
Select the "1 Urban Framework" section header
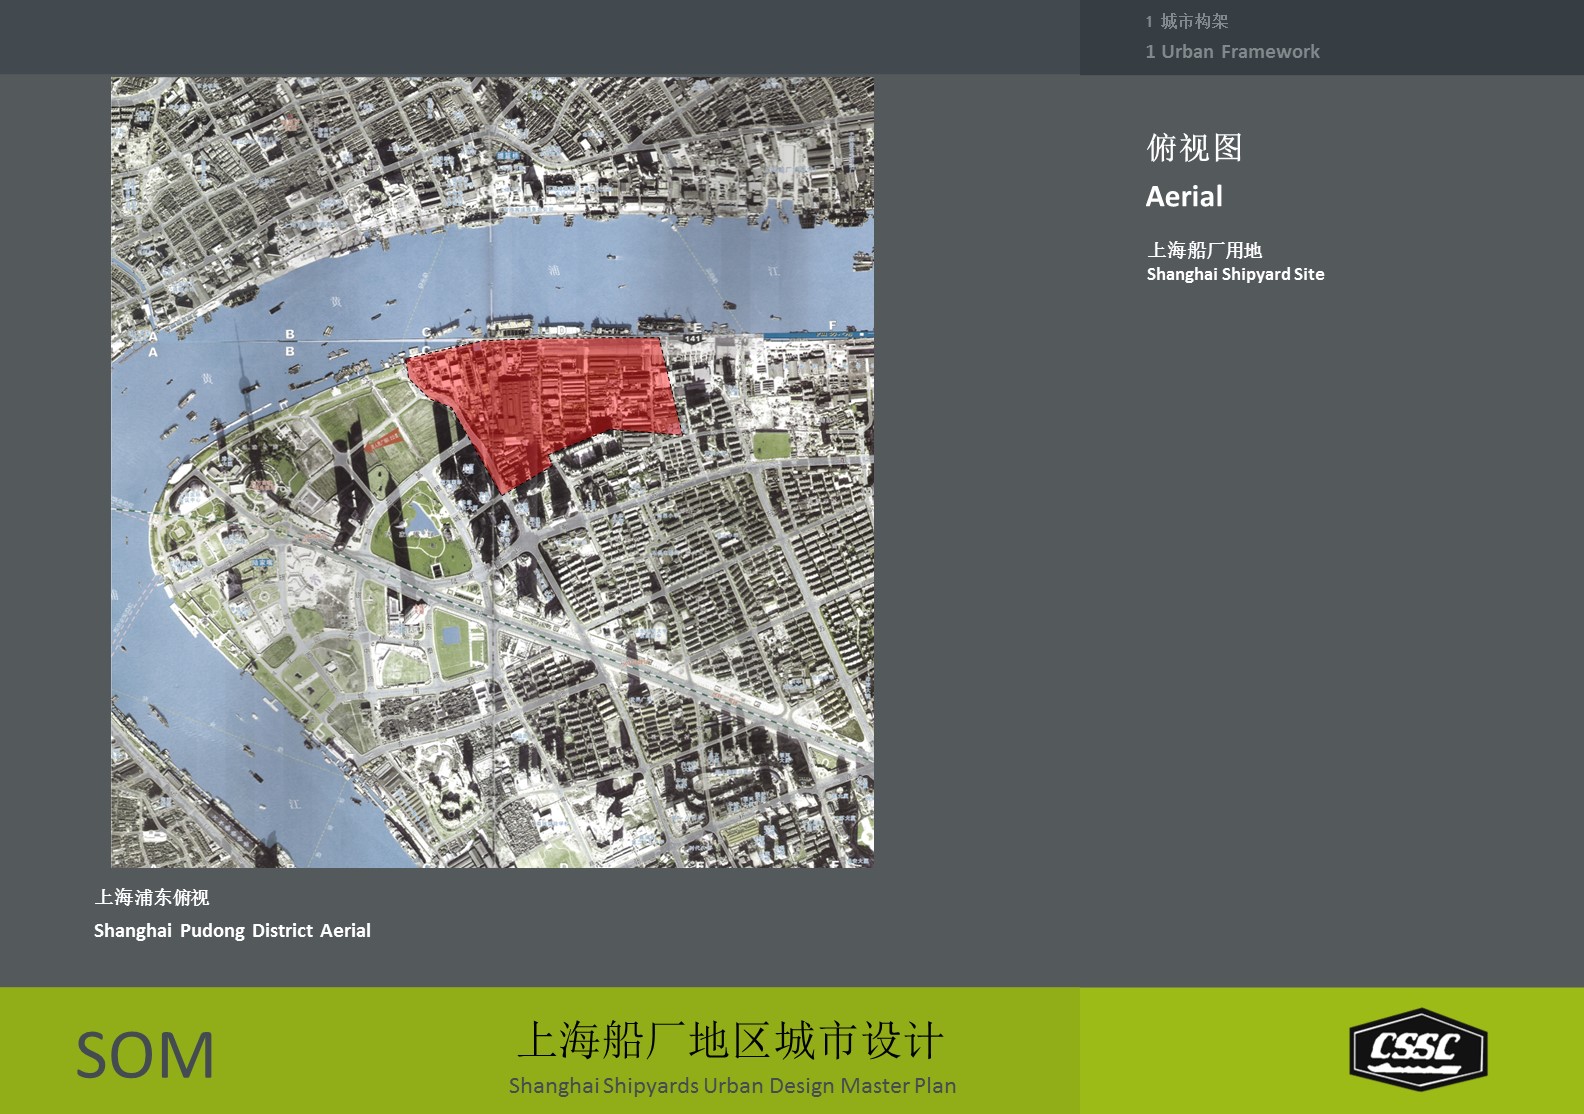coord(1232,52)
